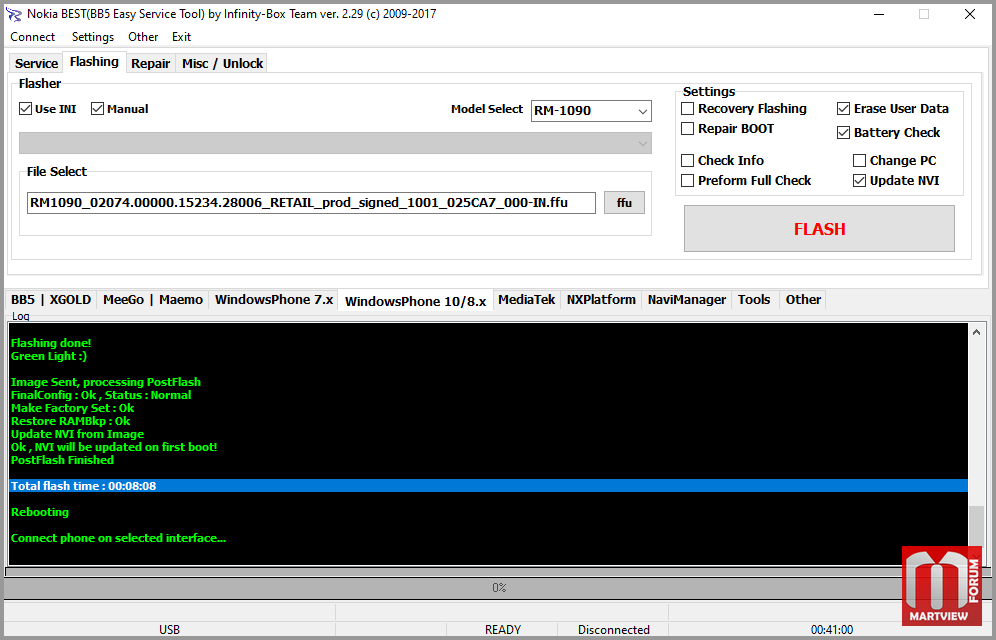
Task: Click the 0% progress bar
Action: coord(498,587)
